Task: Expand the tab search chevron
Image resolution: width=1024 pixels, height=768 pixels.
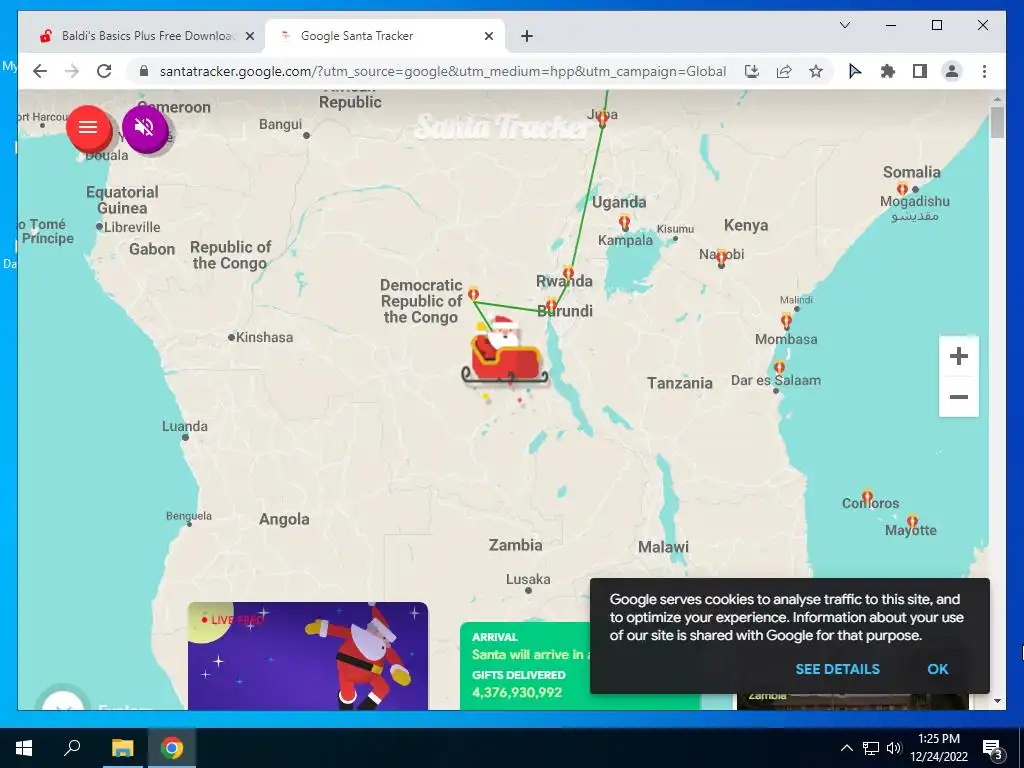Action: click(844, 25)
